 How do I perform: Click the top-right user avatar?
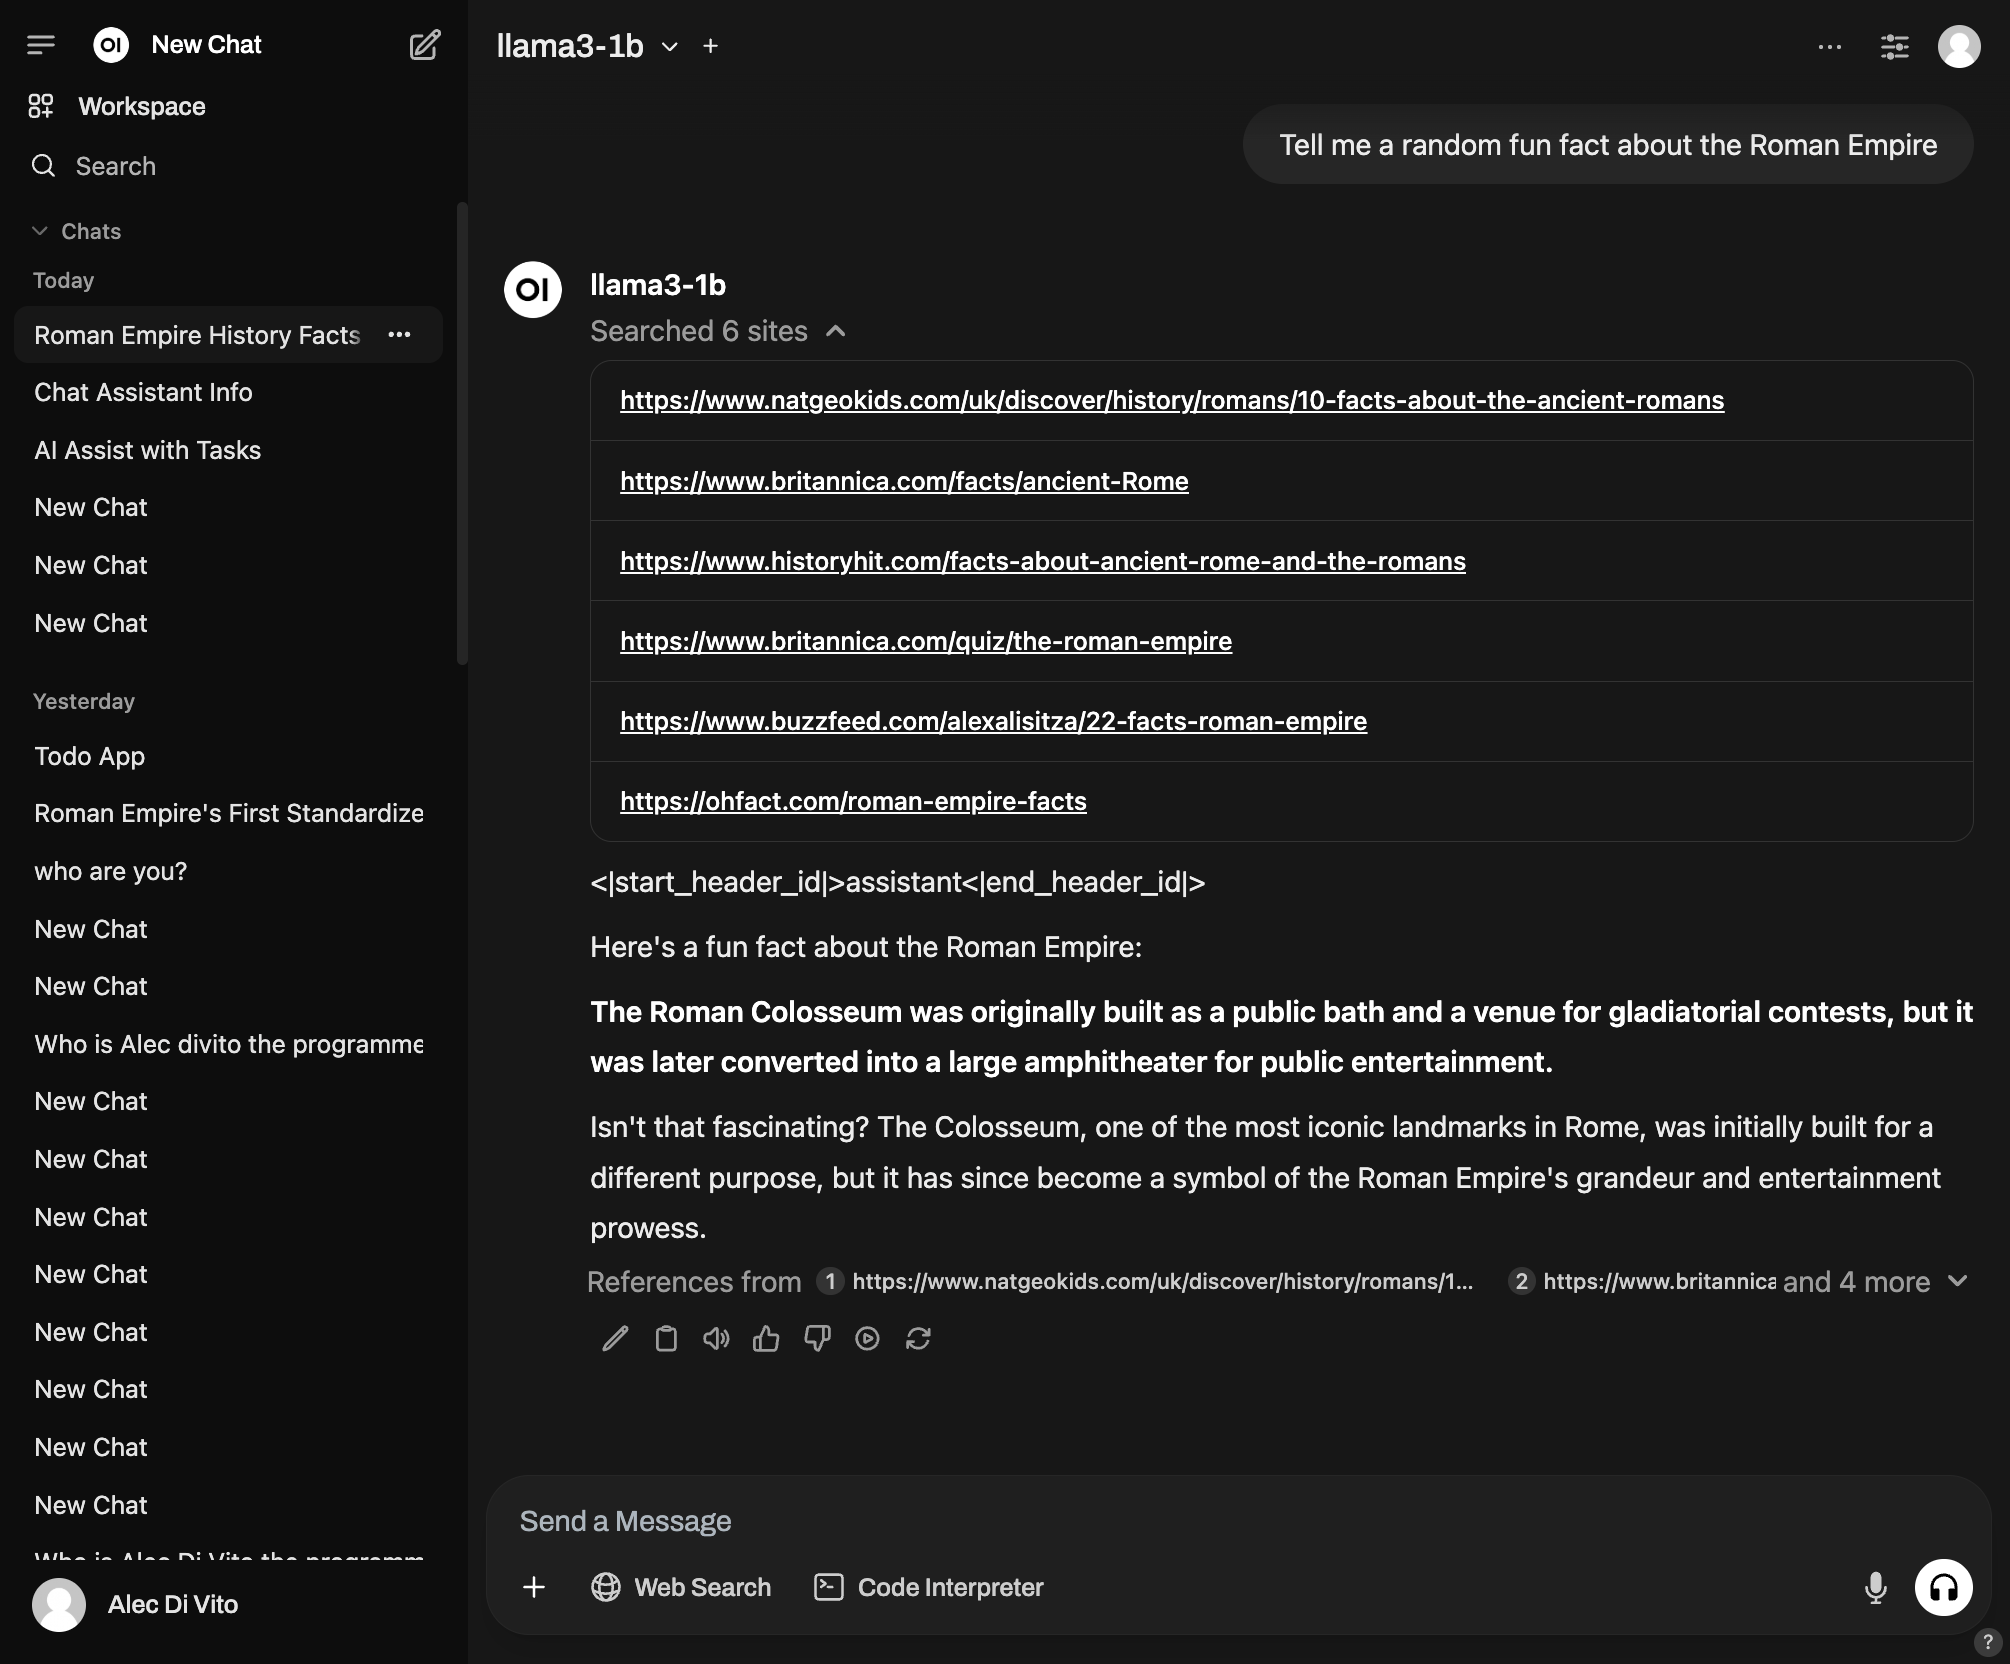[x=1958, y=46]
